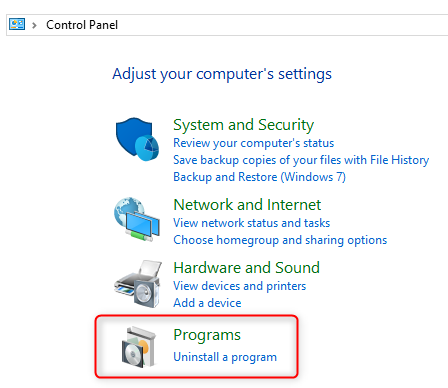Click Uninstall a program link

225,357
